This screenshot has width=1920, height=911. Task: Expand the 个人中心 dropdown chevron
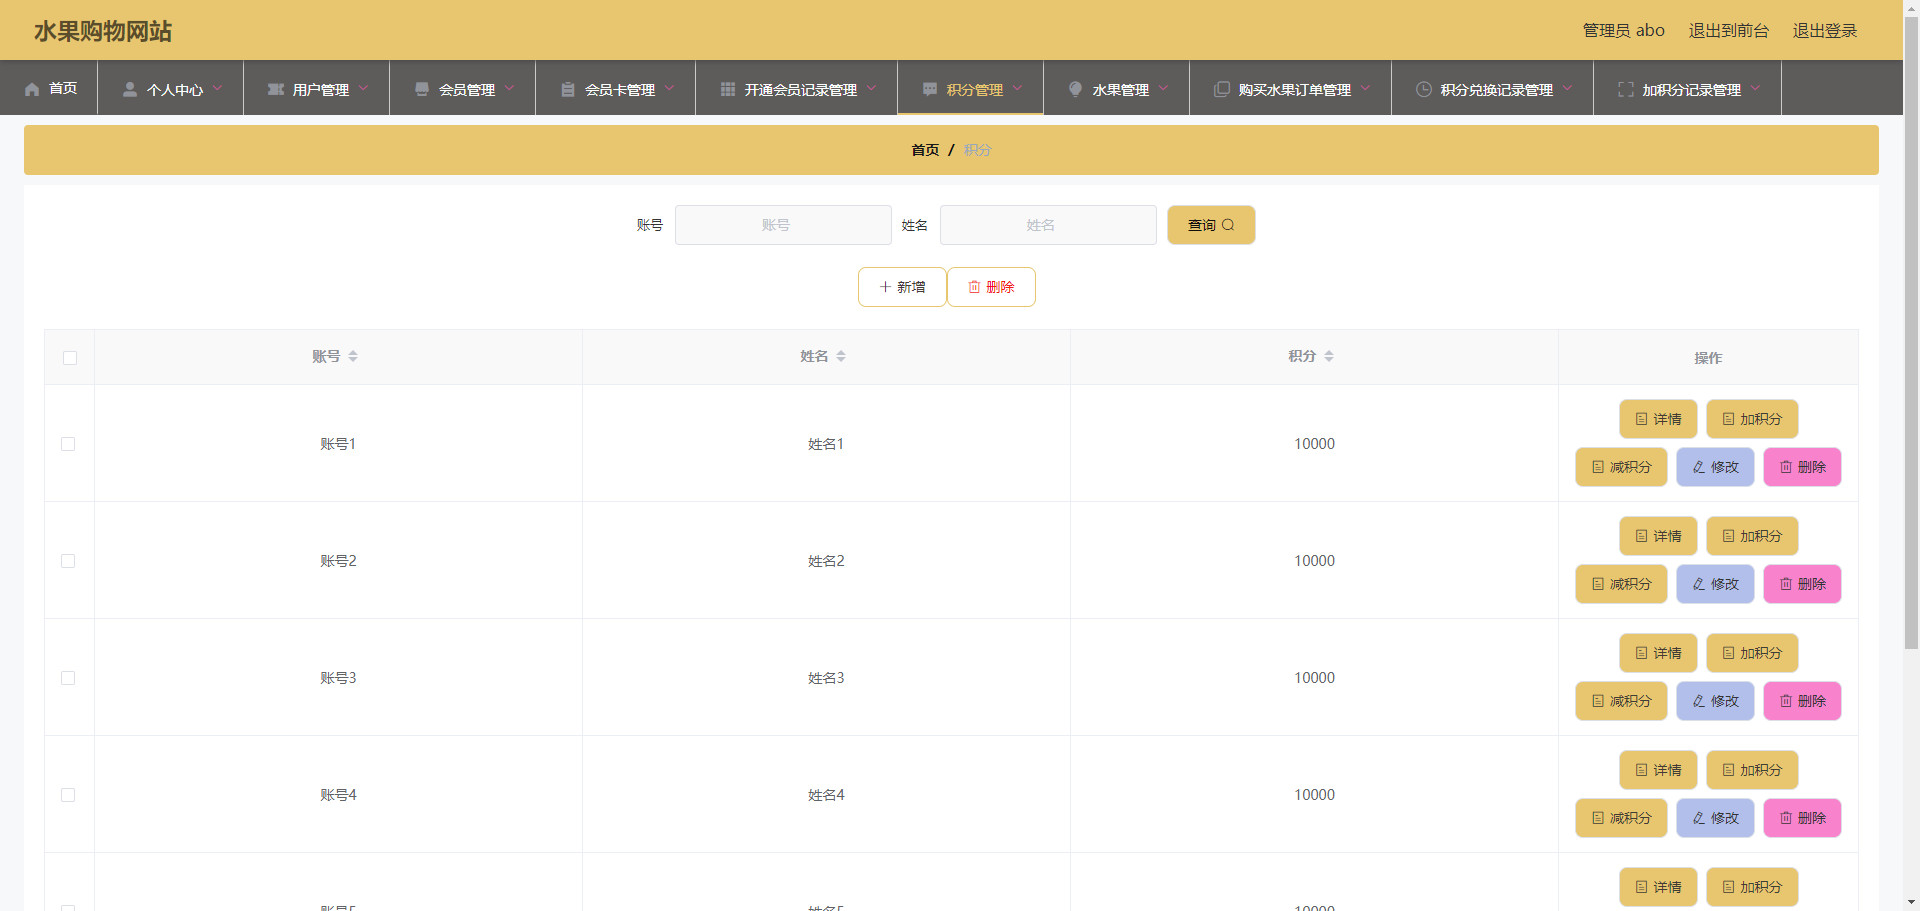pos(217,88)
